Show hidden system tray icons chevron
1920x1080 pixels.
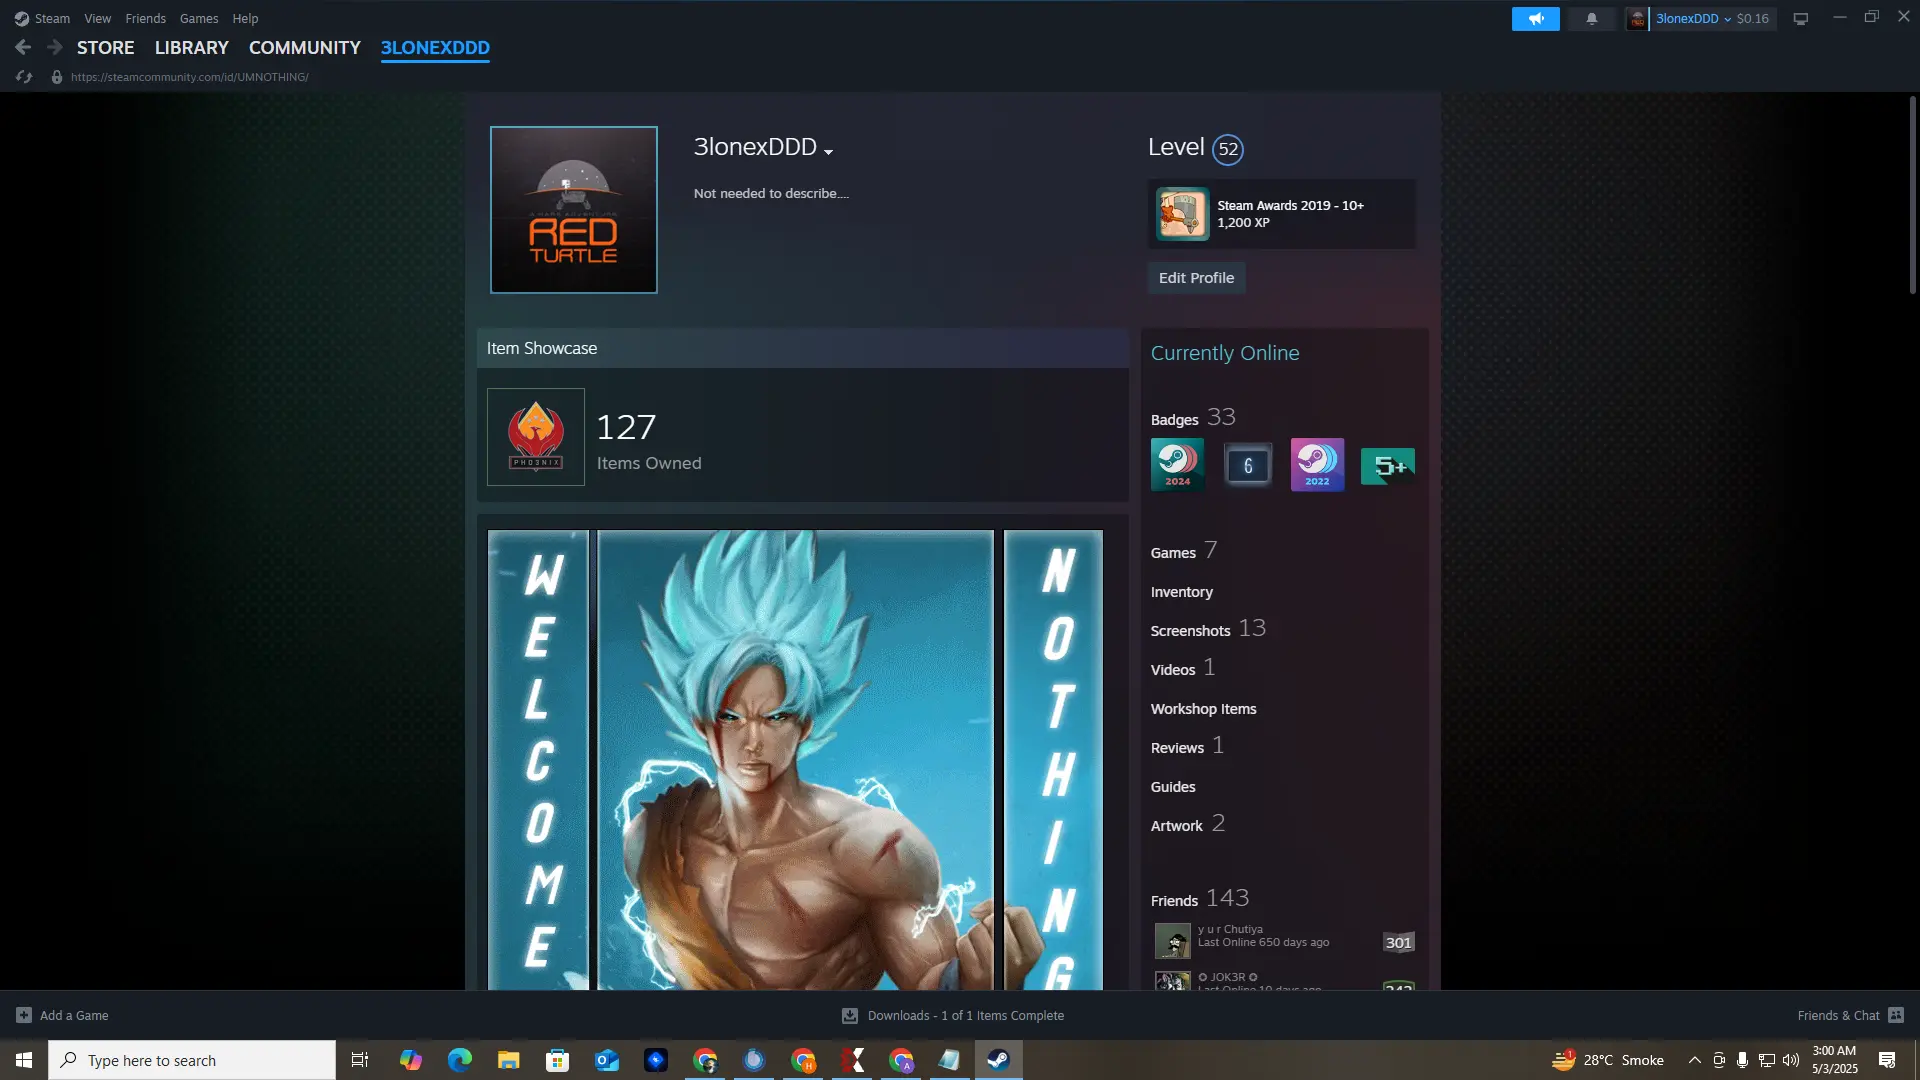point(1694,1060)
